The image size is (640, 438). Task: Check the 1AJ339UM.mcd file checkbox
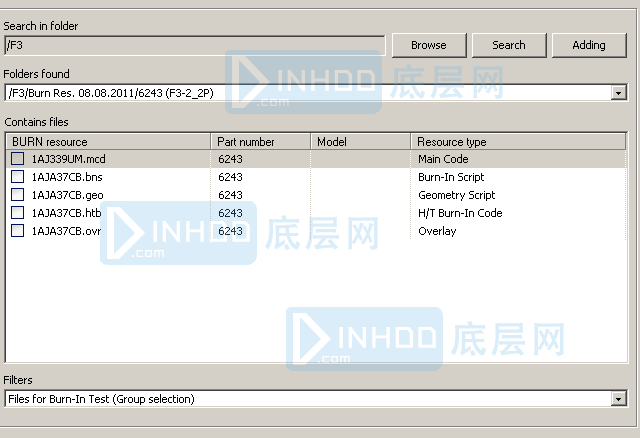(18, 159)
